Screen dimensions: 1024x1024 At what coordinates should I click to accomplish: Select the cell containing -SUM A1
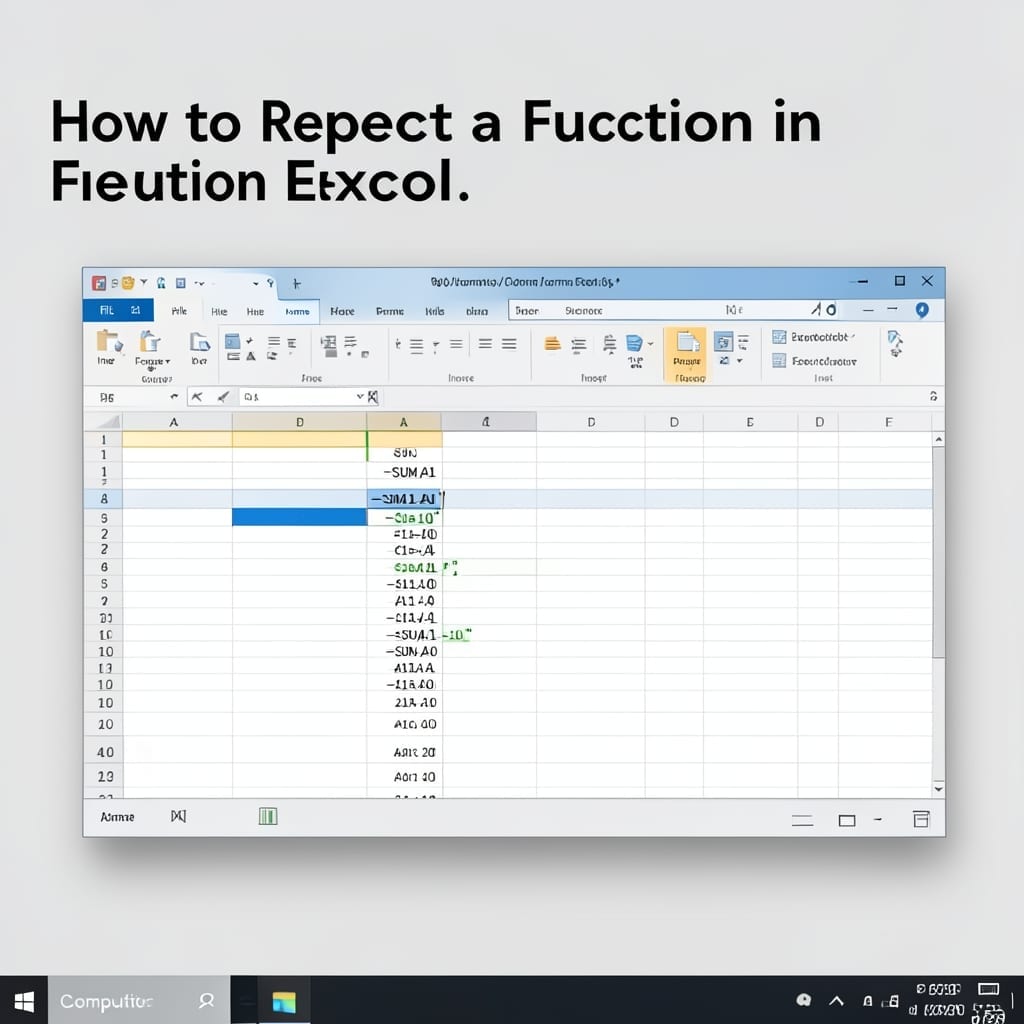coord(404,472)
